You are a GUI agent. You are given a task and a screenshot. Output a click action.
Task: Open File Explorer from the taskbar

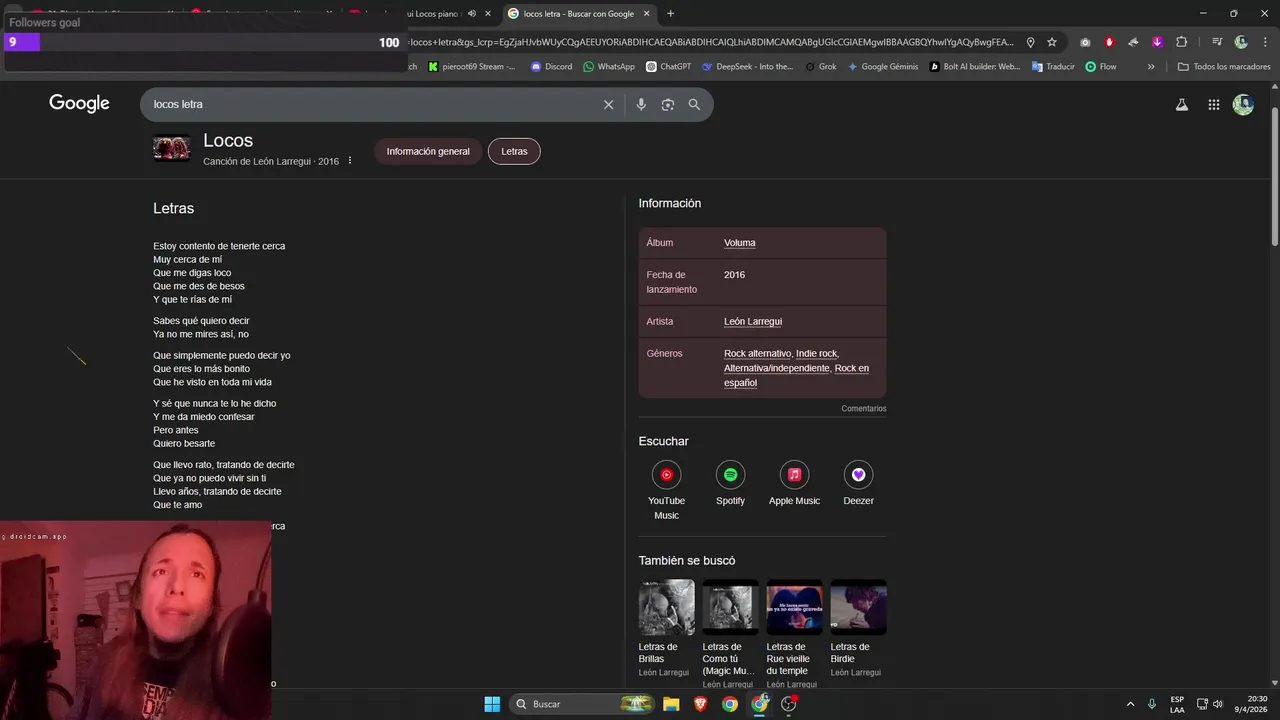[670, 704]
